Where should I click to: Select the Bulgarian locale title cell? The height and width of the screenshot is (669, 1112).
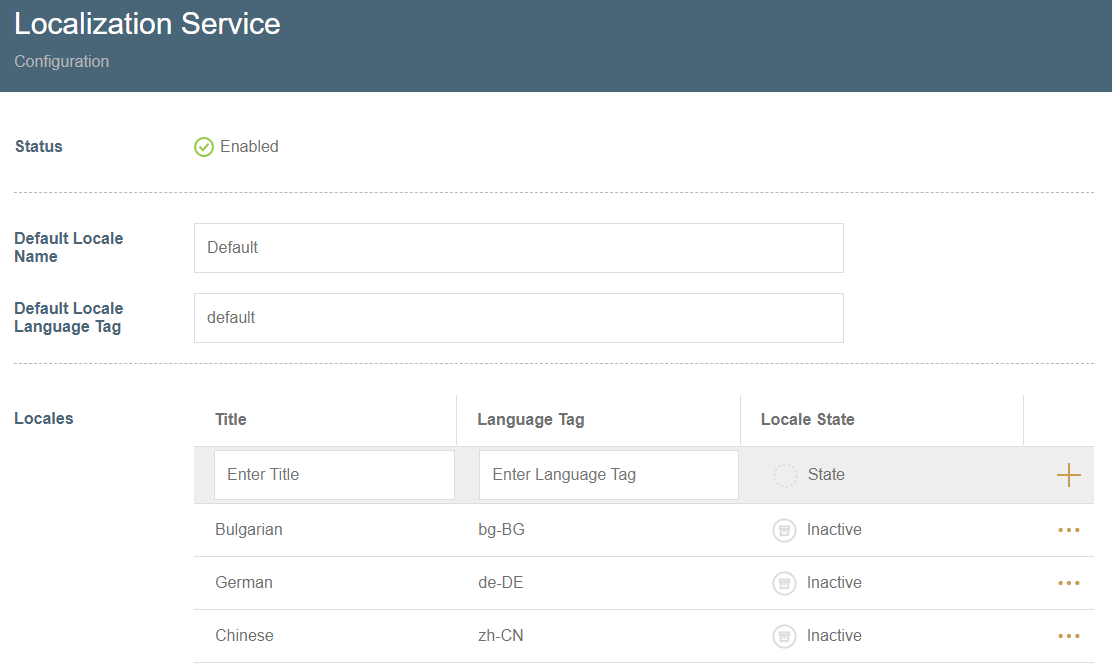click(x=249, y=530)
